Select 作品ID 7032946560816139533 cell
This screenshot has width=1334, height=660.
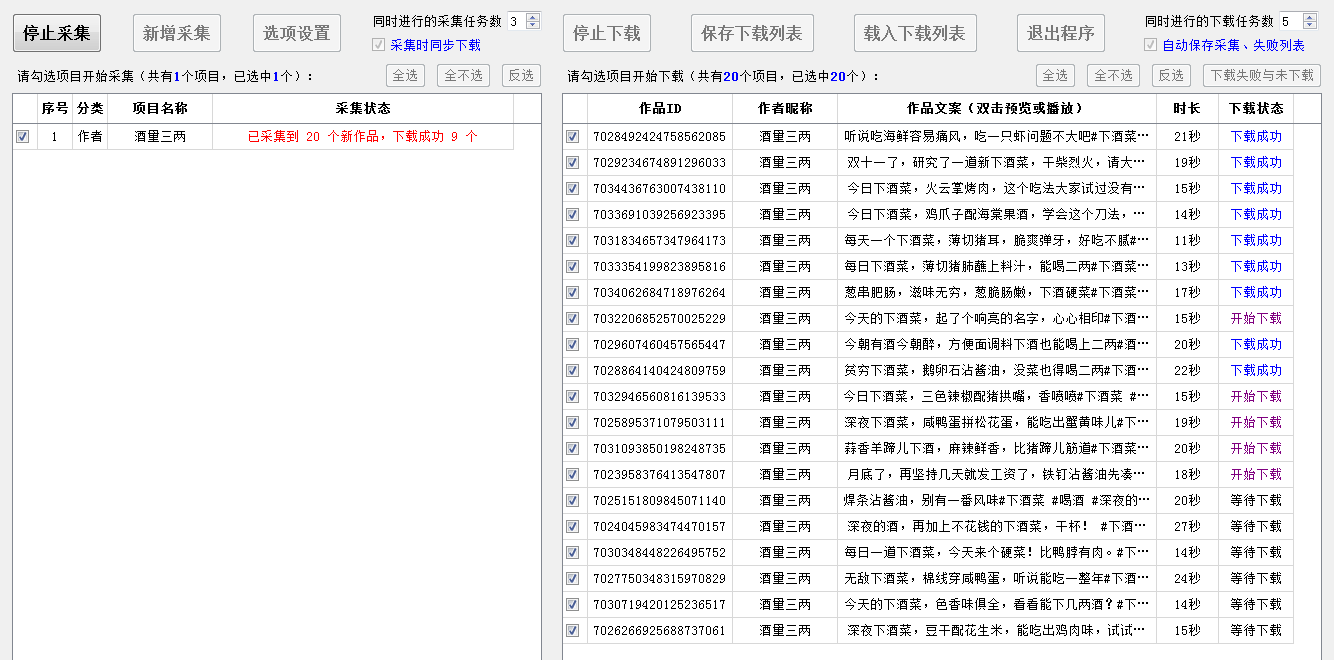click(x=660, y=397)
